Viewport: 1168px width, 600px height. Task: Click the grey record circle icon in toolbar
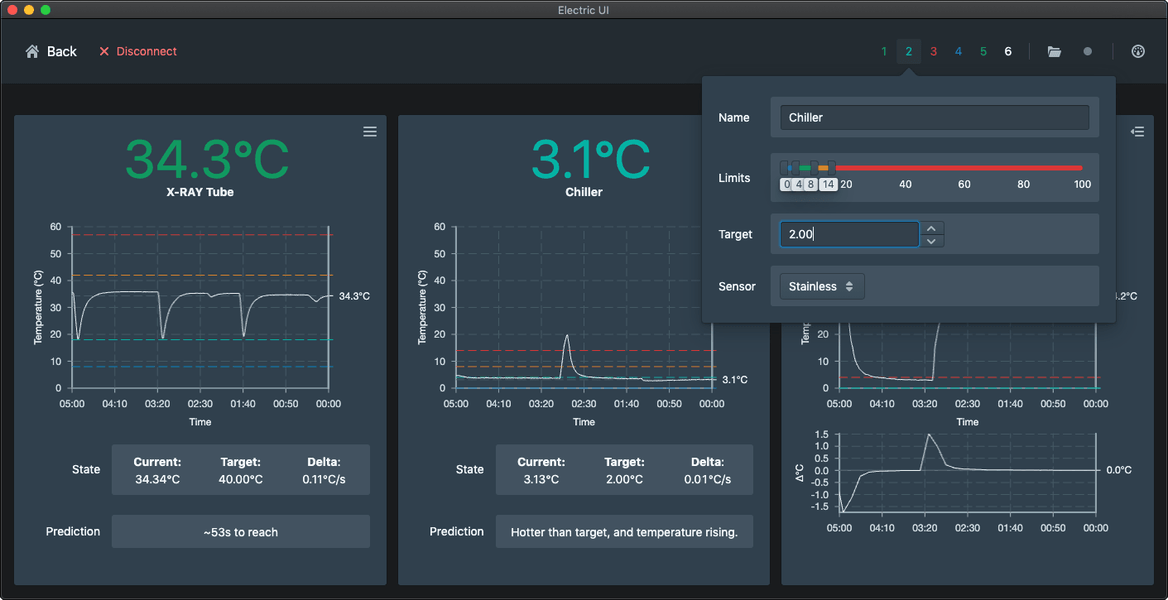point(1088,51)
